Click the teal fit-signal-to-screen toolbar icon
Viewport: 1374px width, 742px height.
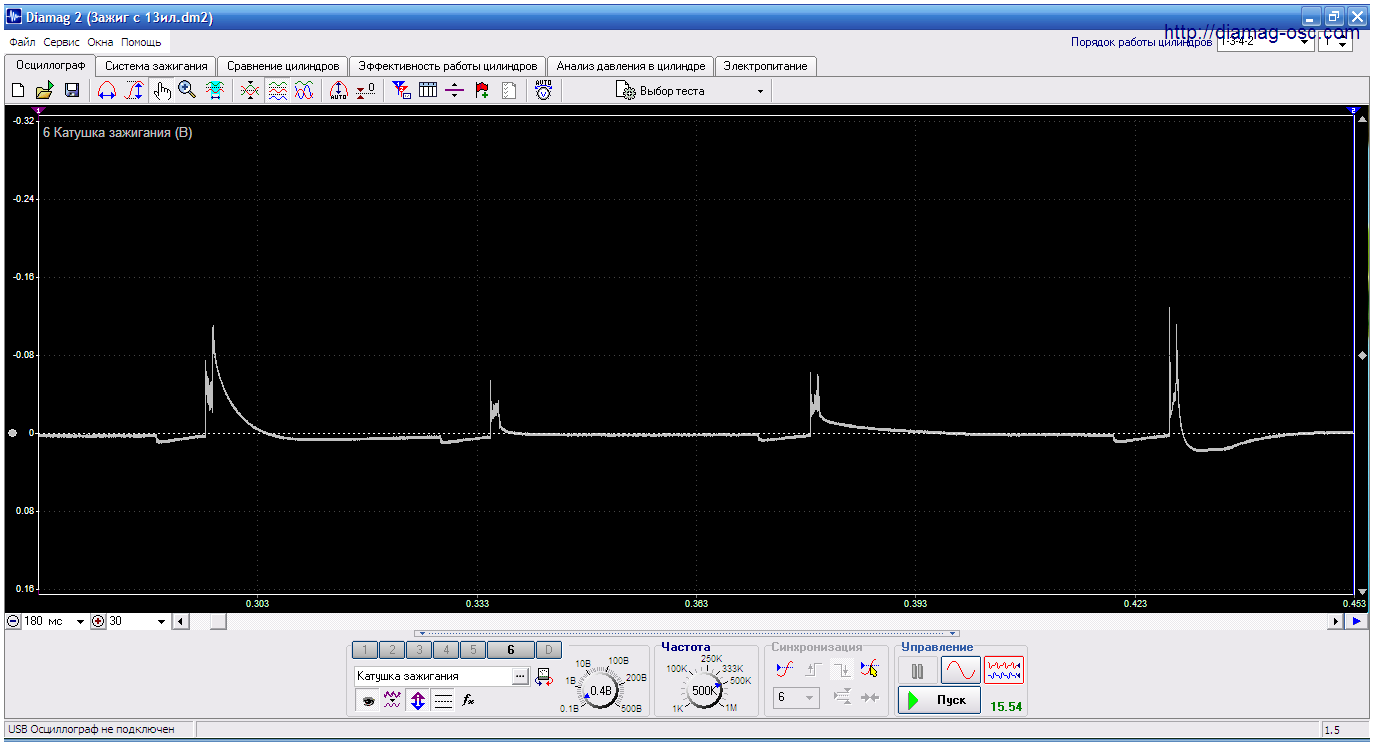coord(214,90)
